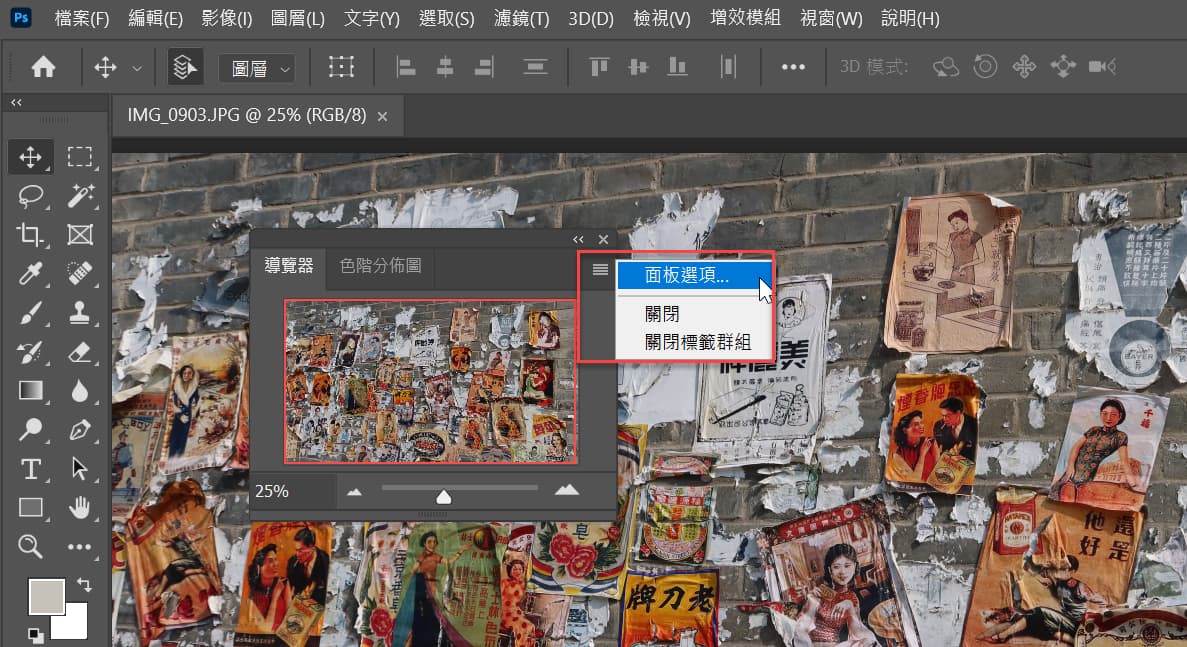Distribute vertical centers evenly button
Screen dimensions: 1187x647
coord(535,67)
